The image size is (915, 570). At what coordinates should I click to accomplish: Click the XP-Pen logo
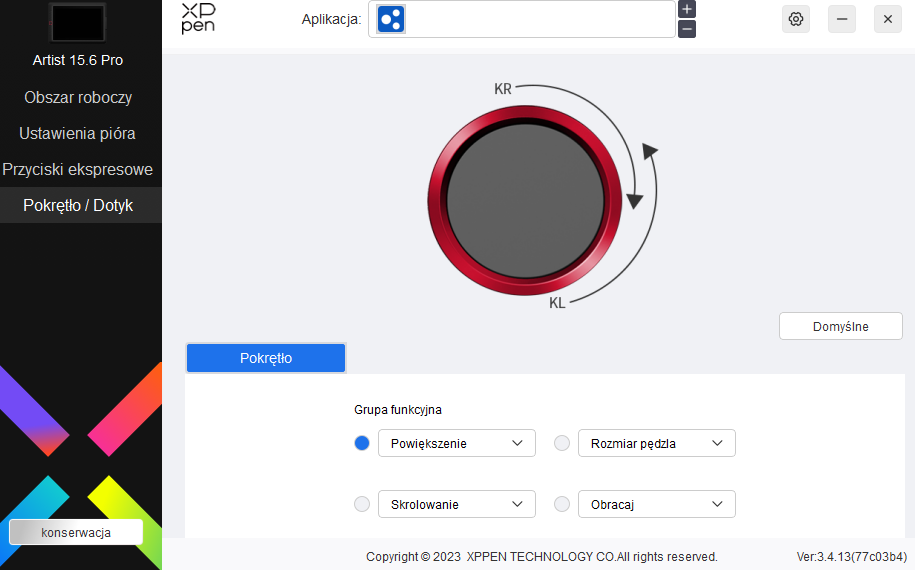[x=198, y=19]
